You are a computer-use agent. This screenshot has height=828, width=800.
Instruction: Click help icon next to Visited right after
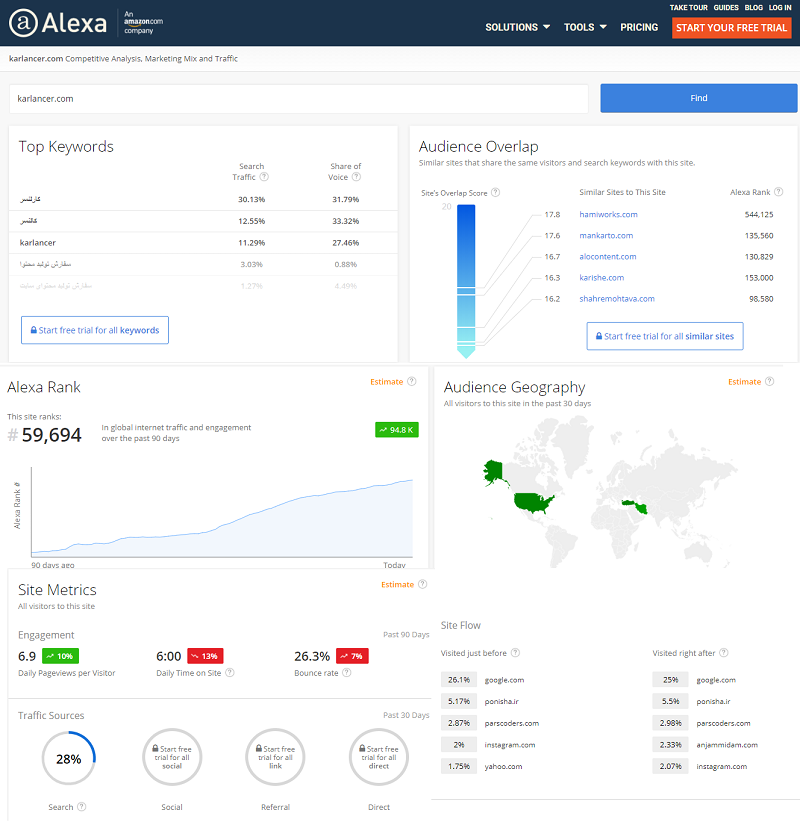point(724,653)
